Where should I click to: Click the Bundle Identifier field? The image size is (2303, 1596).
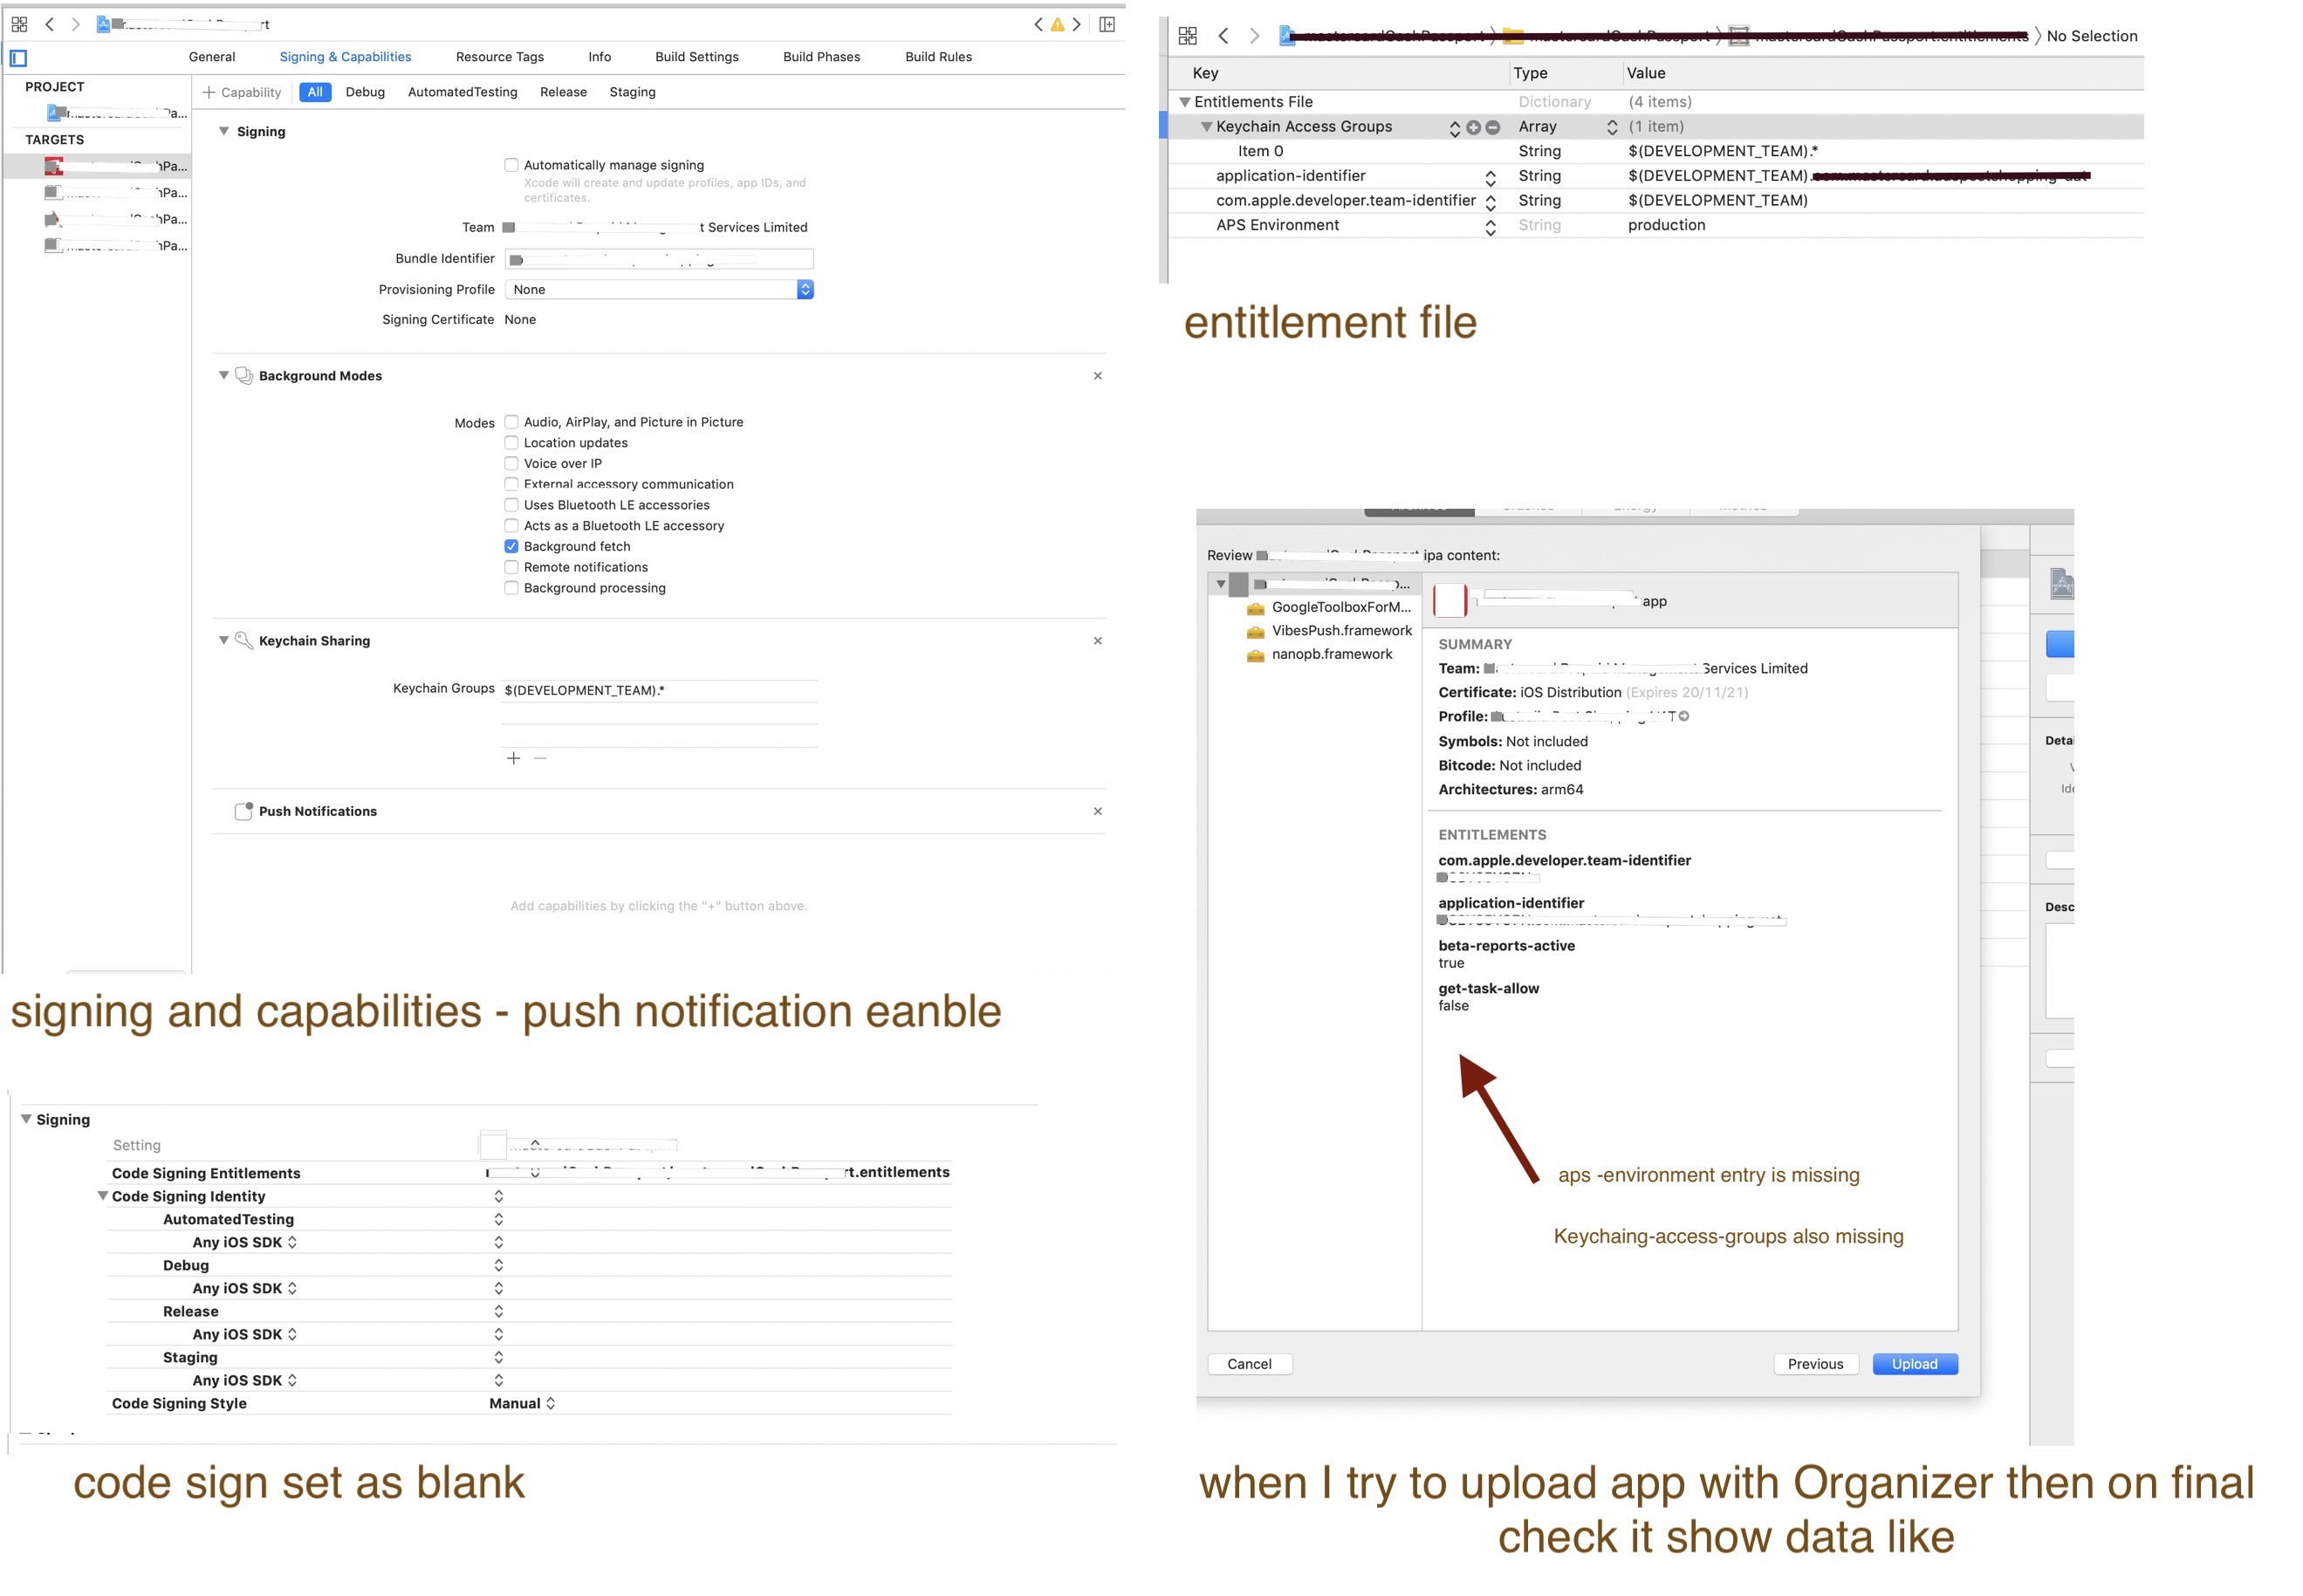coord(660,259)
